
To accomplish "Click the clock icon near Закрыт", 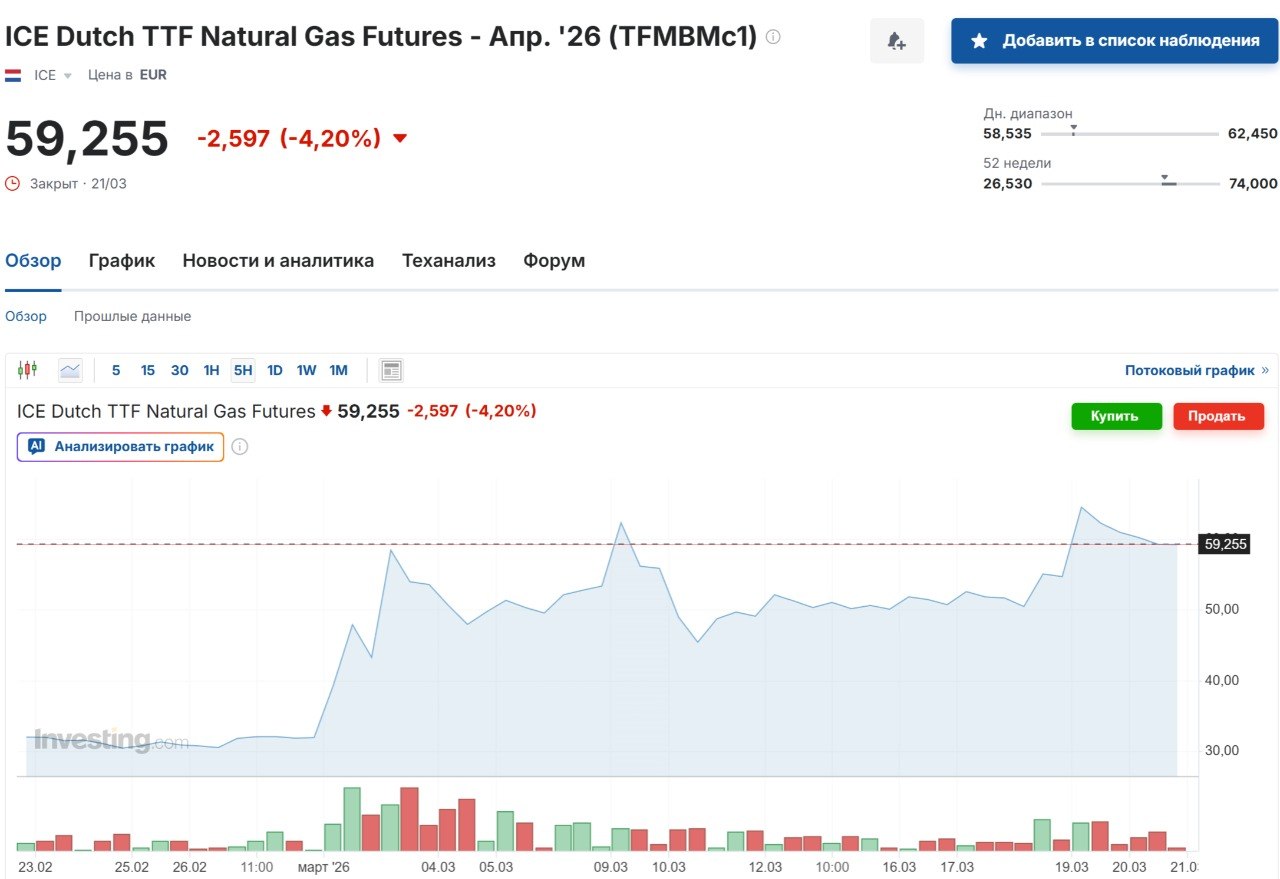I will tap(12, 183).
